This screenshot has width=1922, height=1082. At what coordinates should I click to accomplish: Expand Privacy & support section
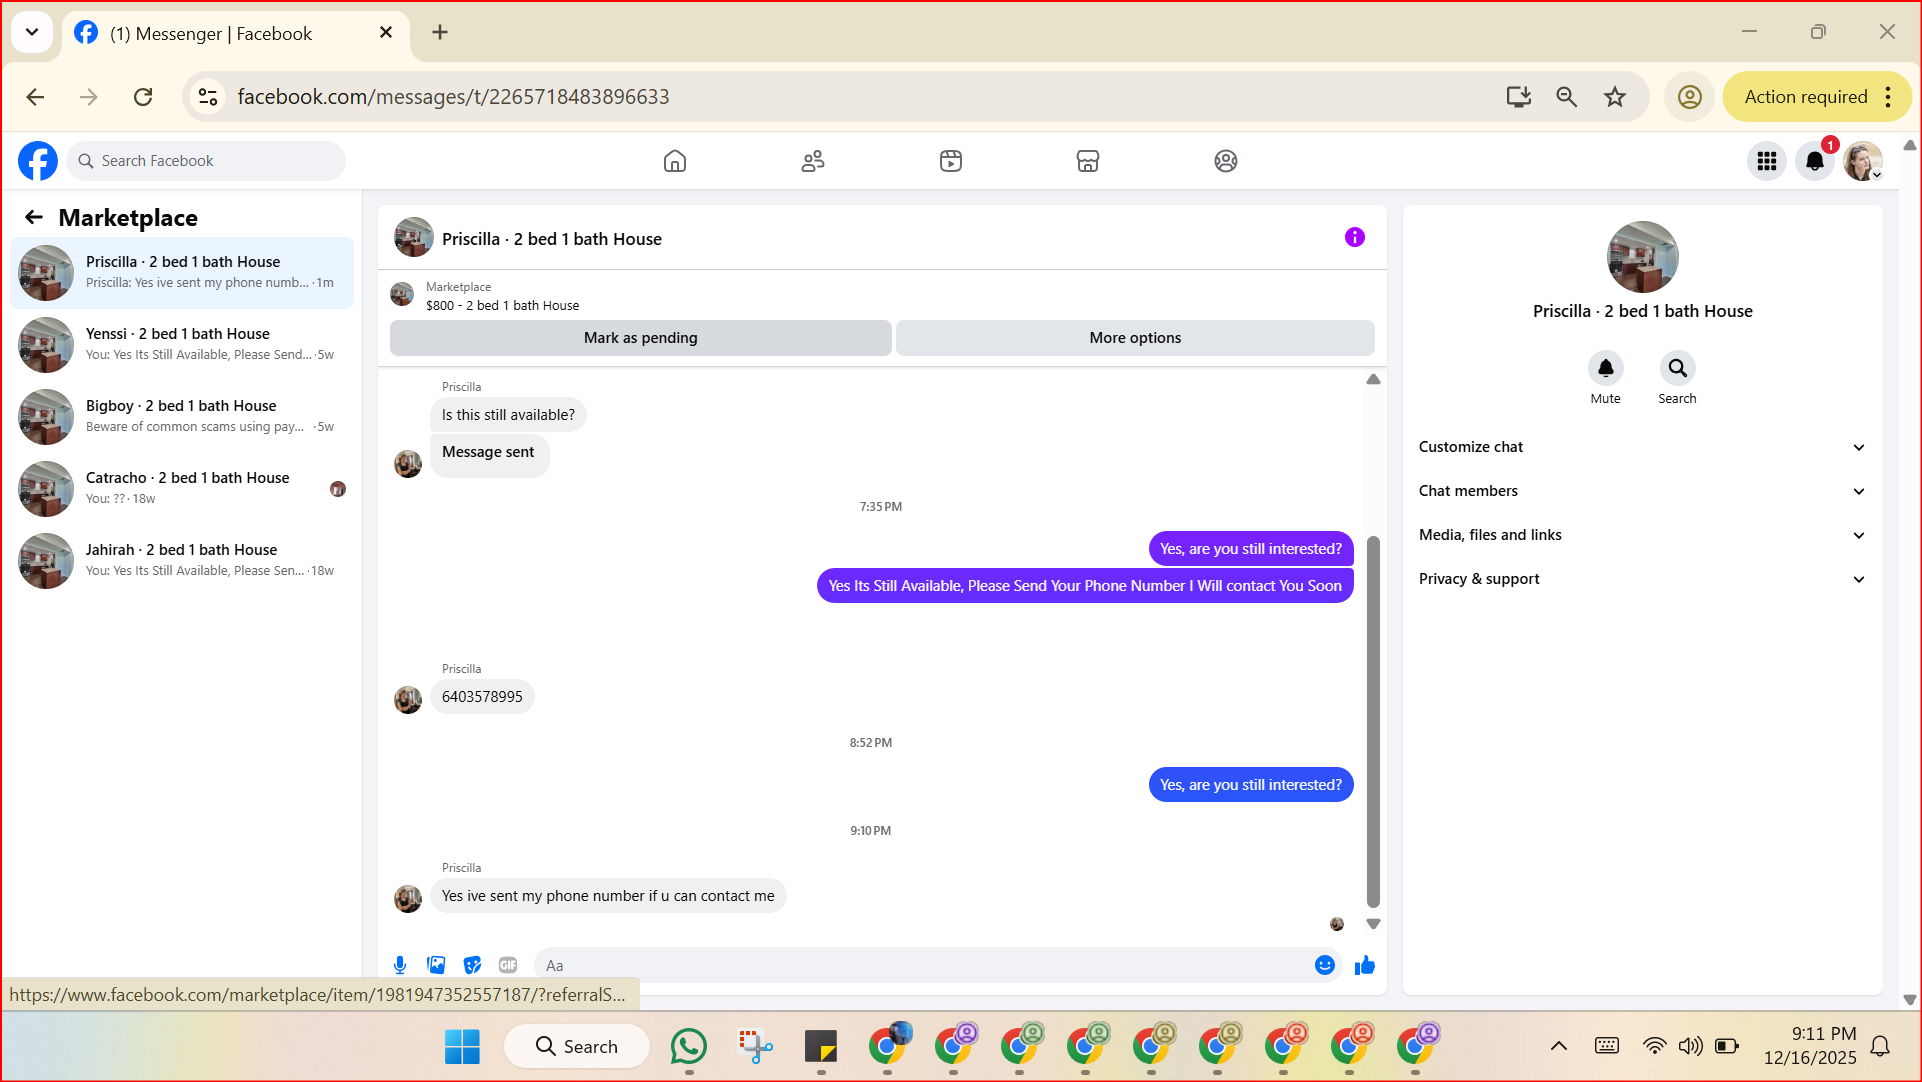pyautogui.click(x=1642, y=579)
